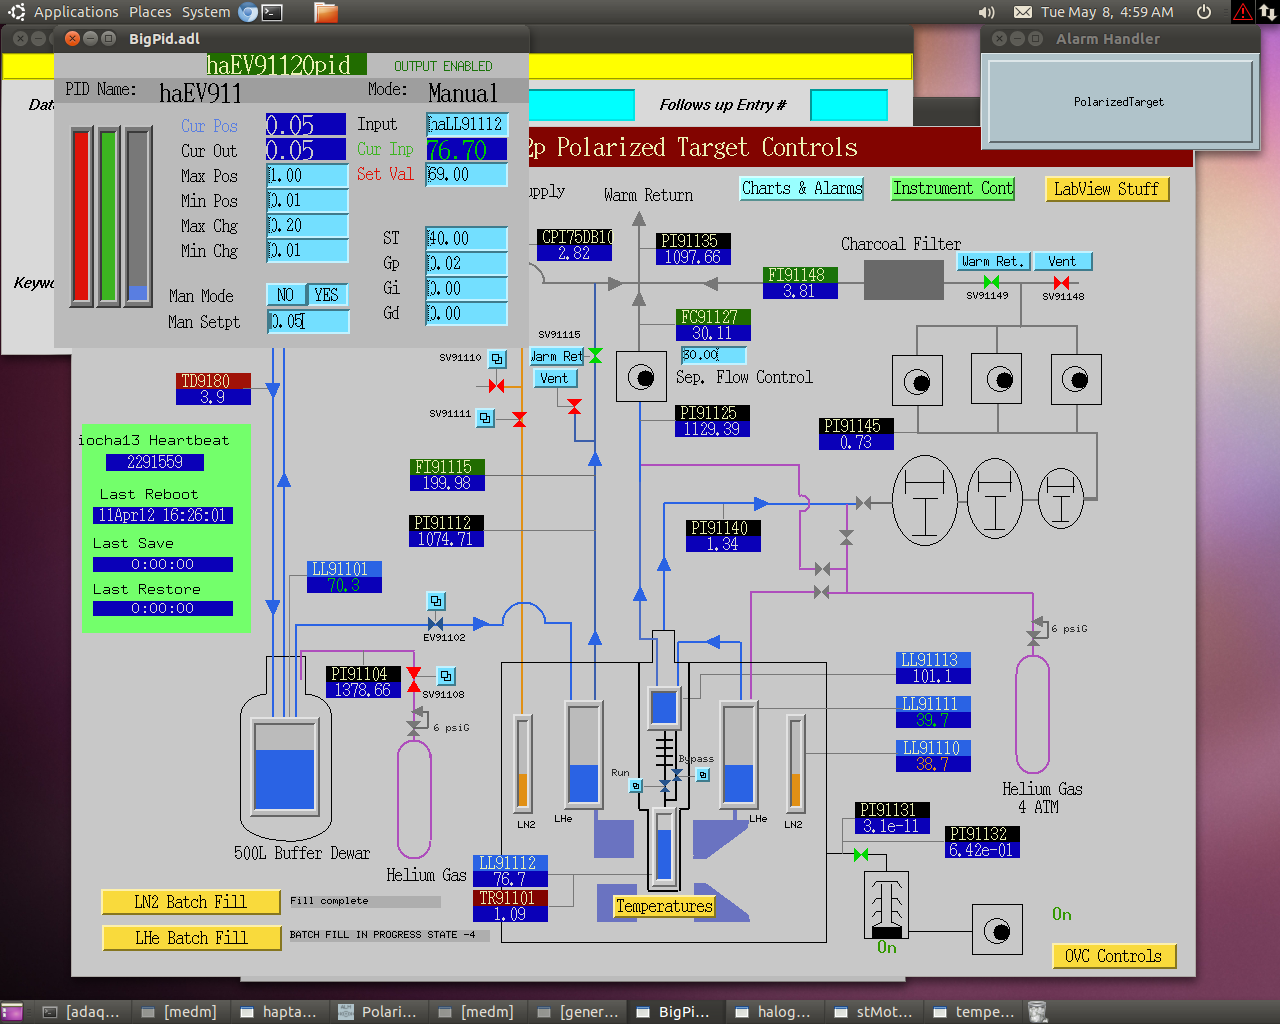Click the red bar indicator in BigPid
Image resolution: width=1280 pixels, height=1024 pixels.
coord(82,215)
